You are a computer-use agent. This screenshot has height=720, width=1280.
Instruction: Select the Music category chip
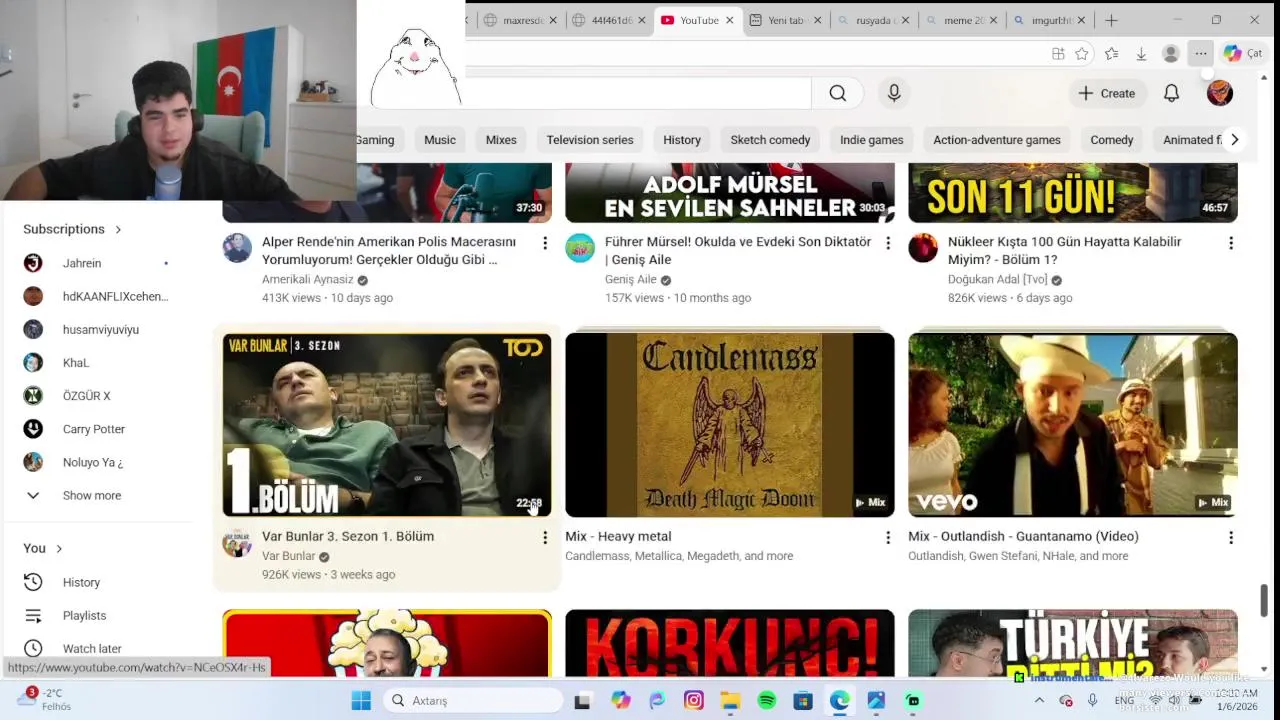click(440, 140)
